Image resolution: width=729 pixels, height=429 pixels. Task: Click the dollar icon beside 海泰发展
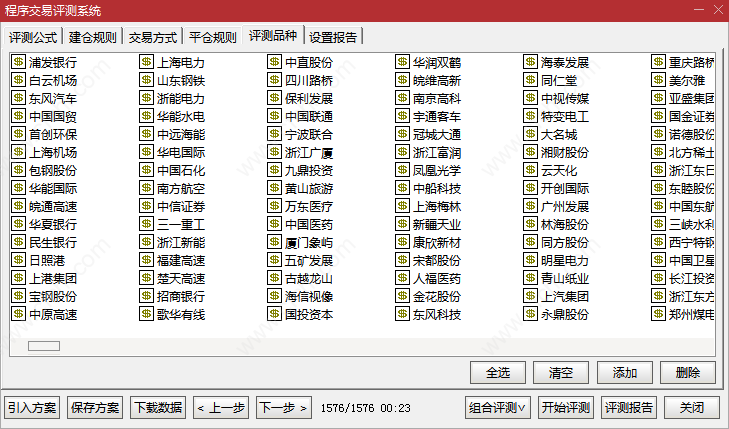pyautogui.click(x=530, y=62)
